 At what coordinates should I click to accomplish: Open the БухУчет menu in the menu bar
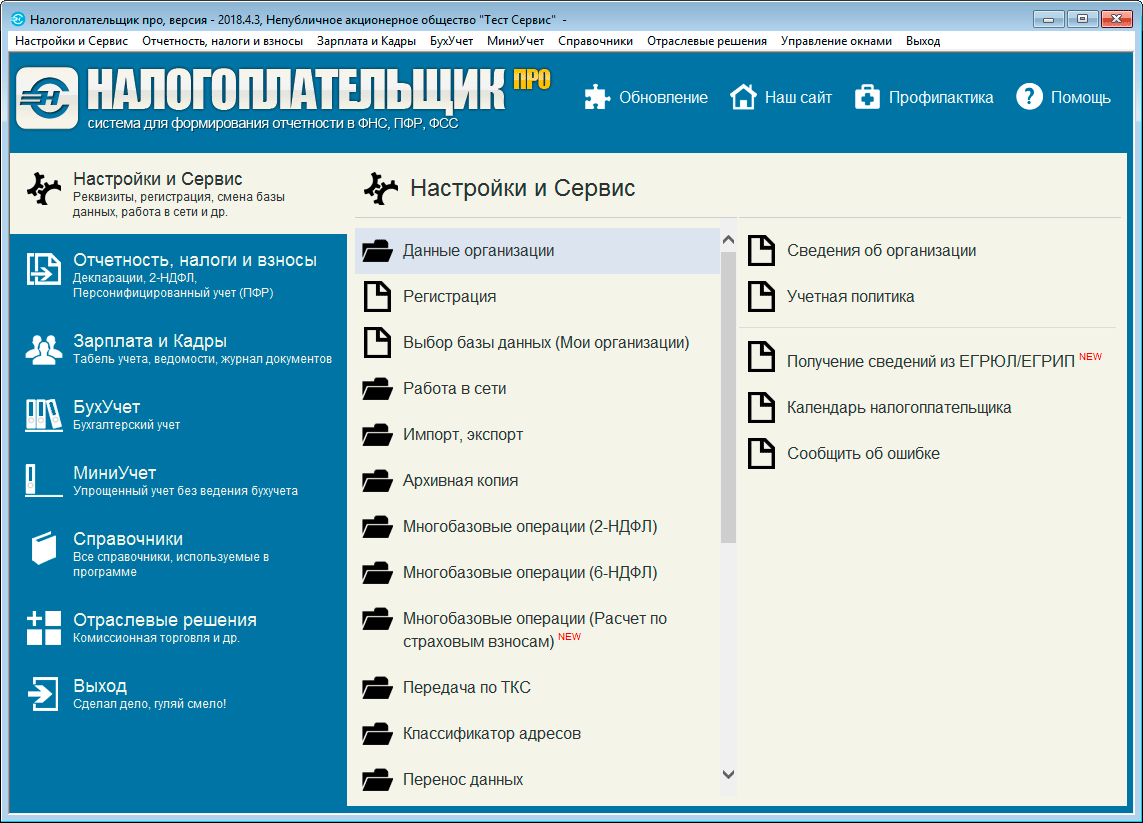tap(451, 41)
